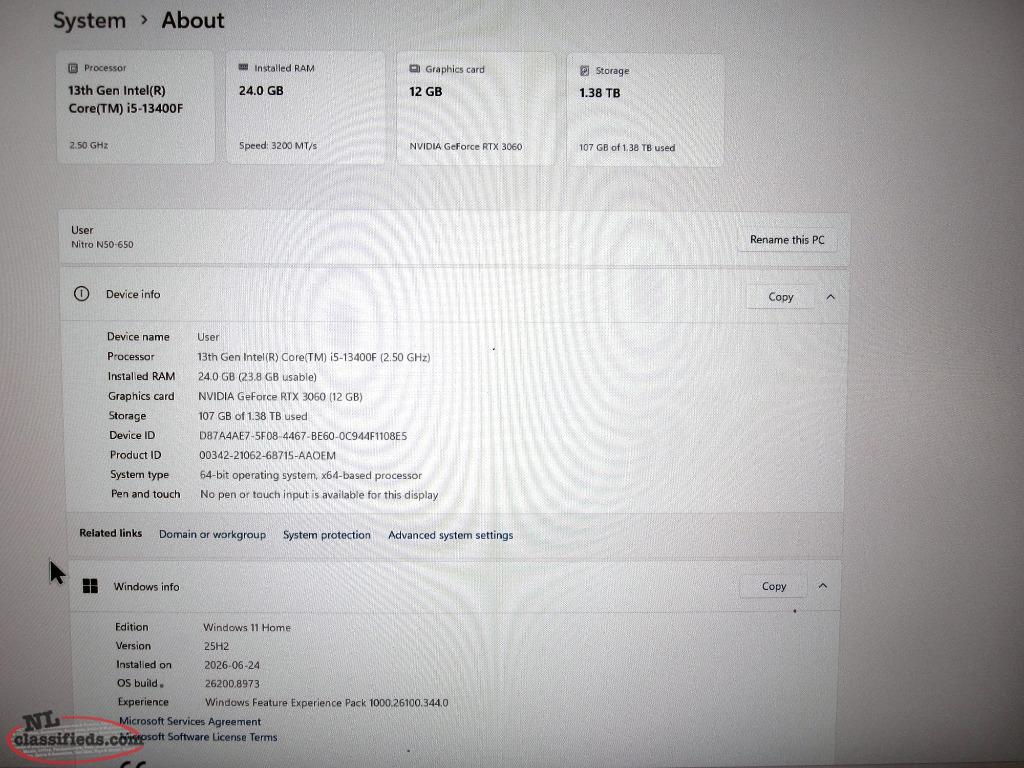Image resolution: width=1024 pixels, height=768 pixels.
Task: Open System protection link
Action: (x=327, y=535)
